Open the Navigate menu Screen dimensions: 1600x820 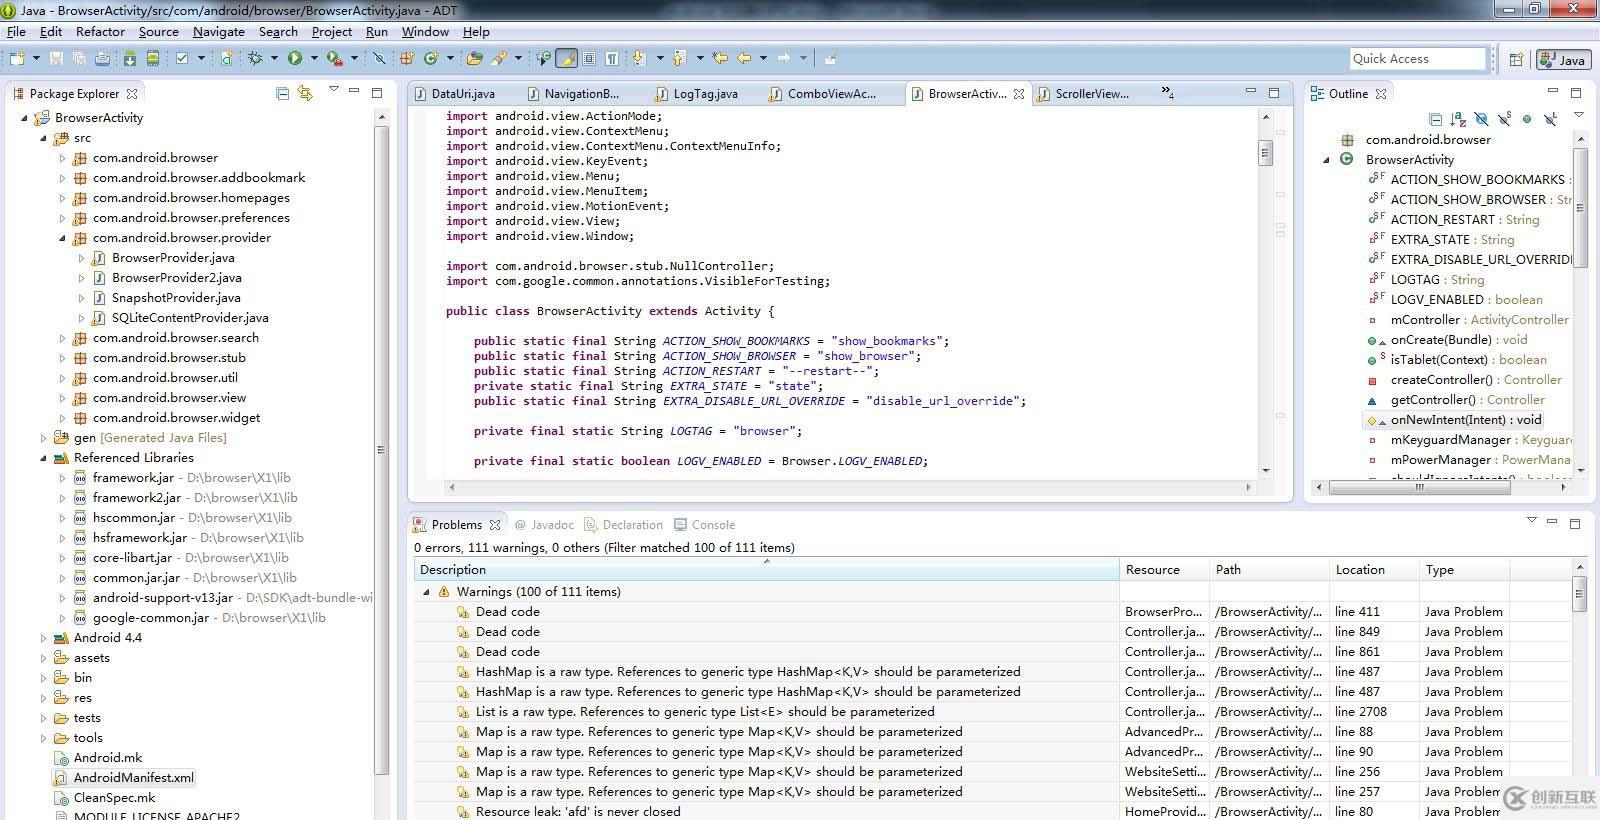click(x=219, y=31)
